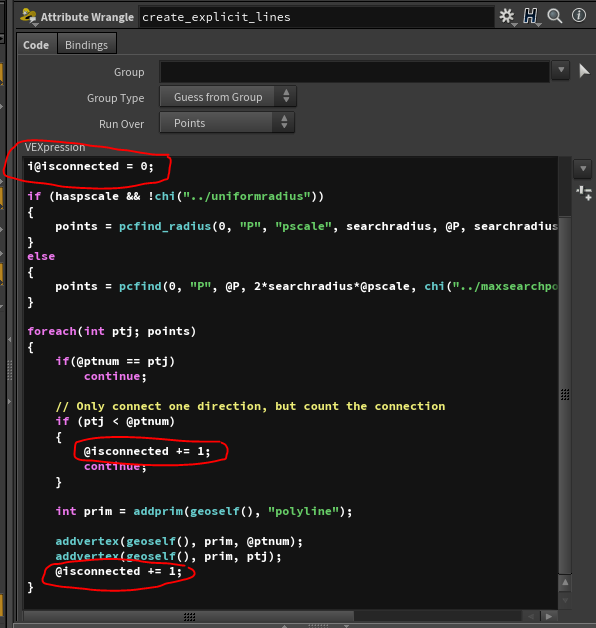Click the scroll up arrow in editor
This screenshot has width=596, height=628.
tap(565, 583)
